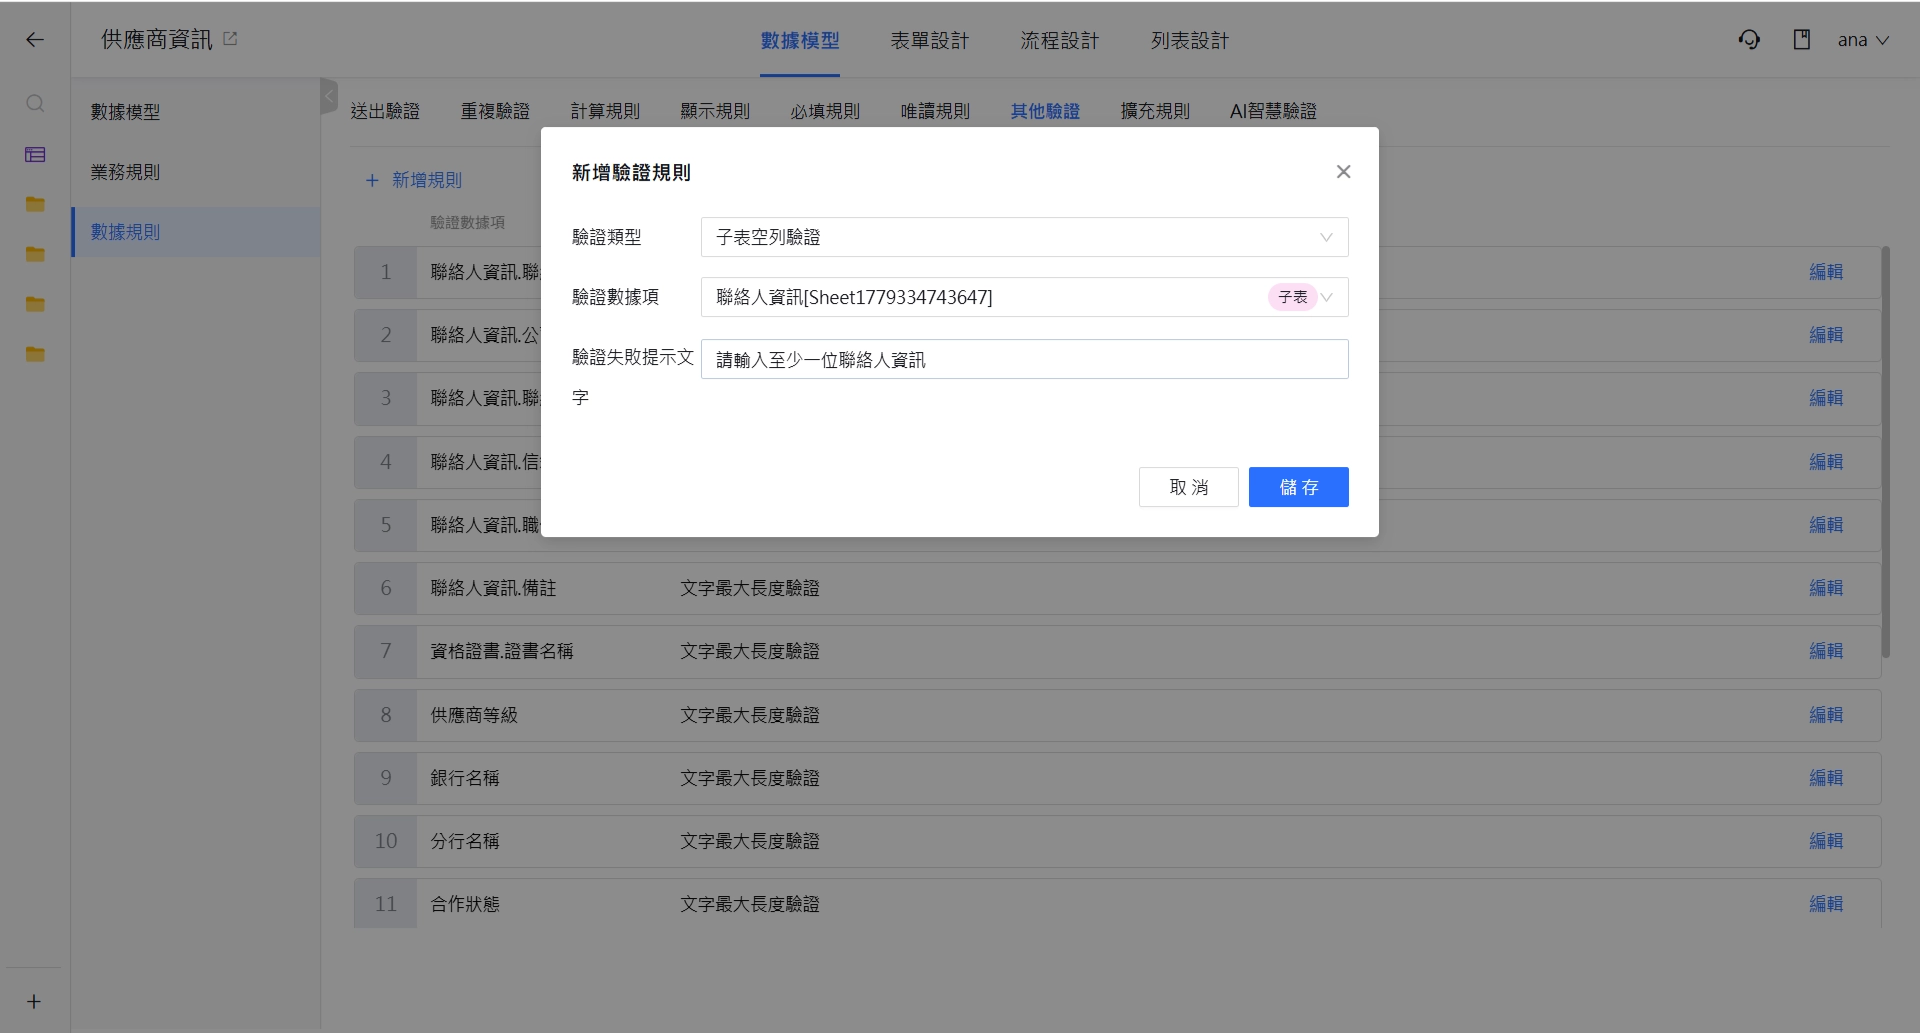This screenshot has height=1033, width=1920.
Task: Collapse the left panel with the arrow handle
Action: (329, 96)
